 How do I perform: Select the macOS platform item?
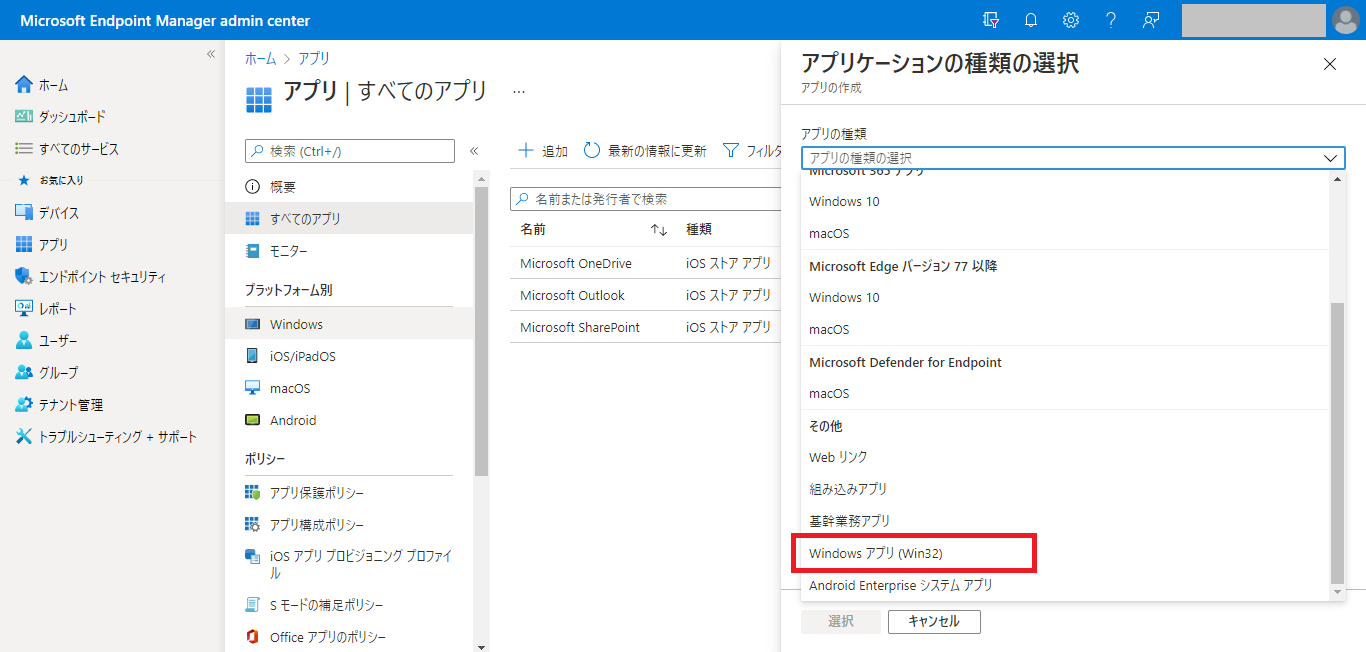(x=349, y=388)
